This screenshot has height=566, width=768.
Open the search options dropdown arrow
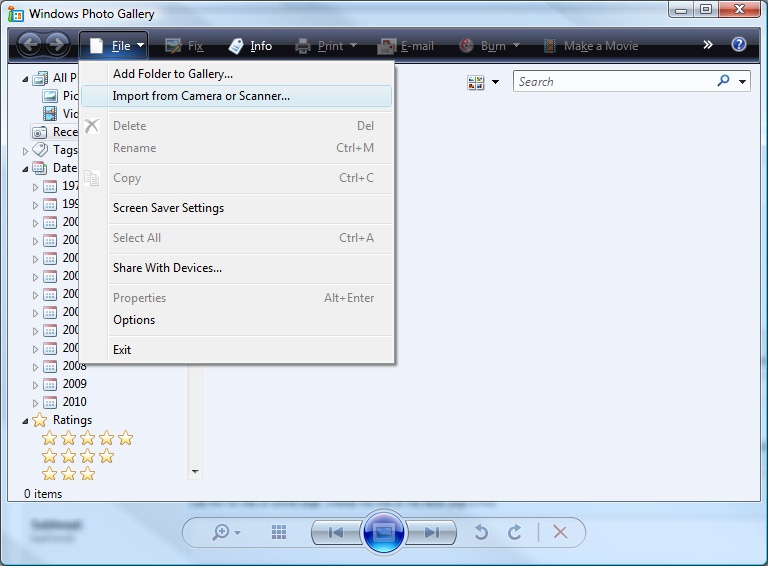coord(743,82)
